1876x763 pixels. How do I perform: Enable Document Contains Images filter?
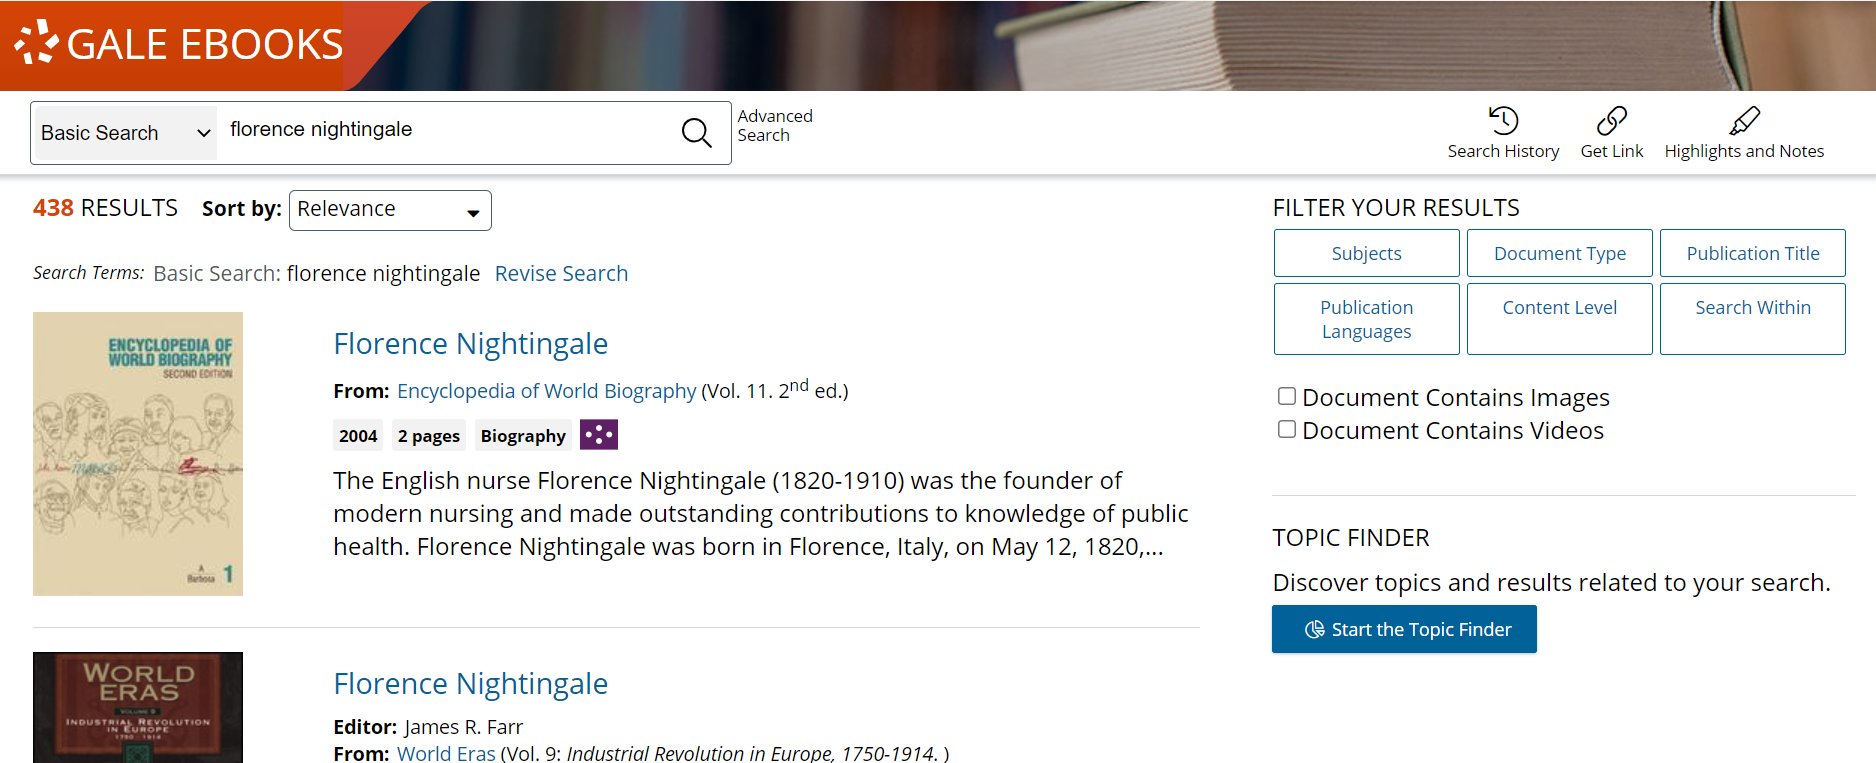pos(1287,397)
